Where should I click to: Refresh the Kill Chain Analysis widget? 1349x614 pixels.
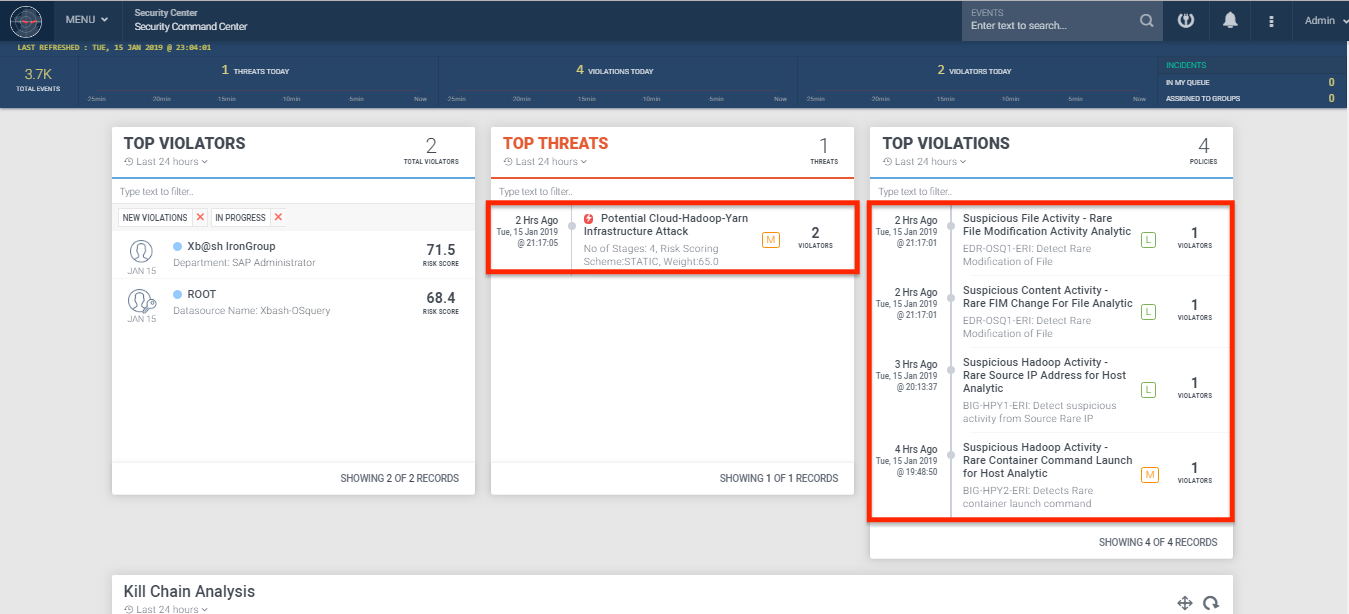pos(1210,602)
